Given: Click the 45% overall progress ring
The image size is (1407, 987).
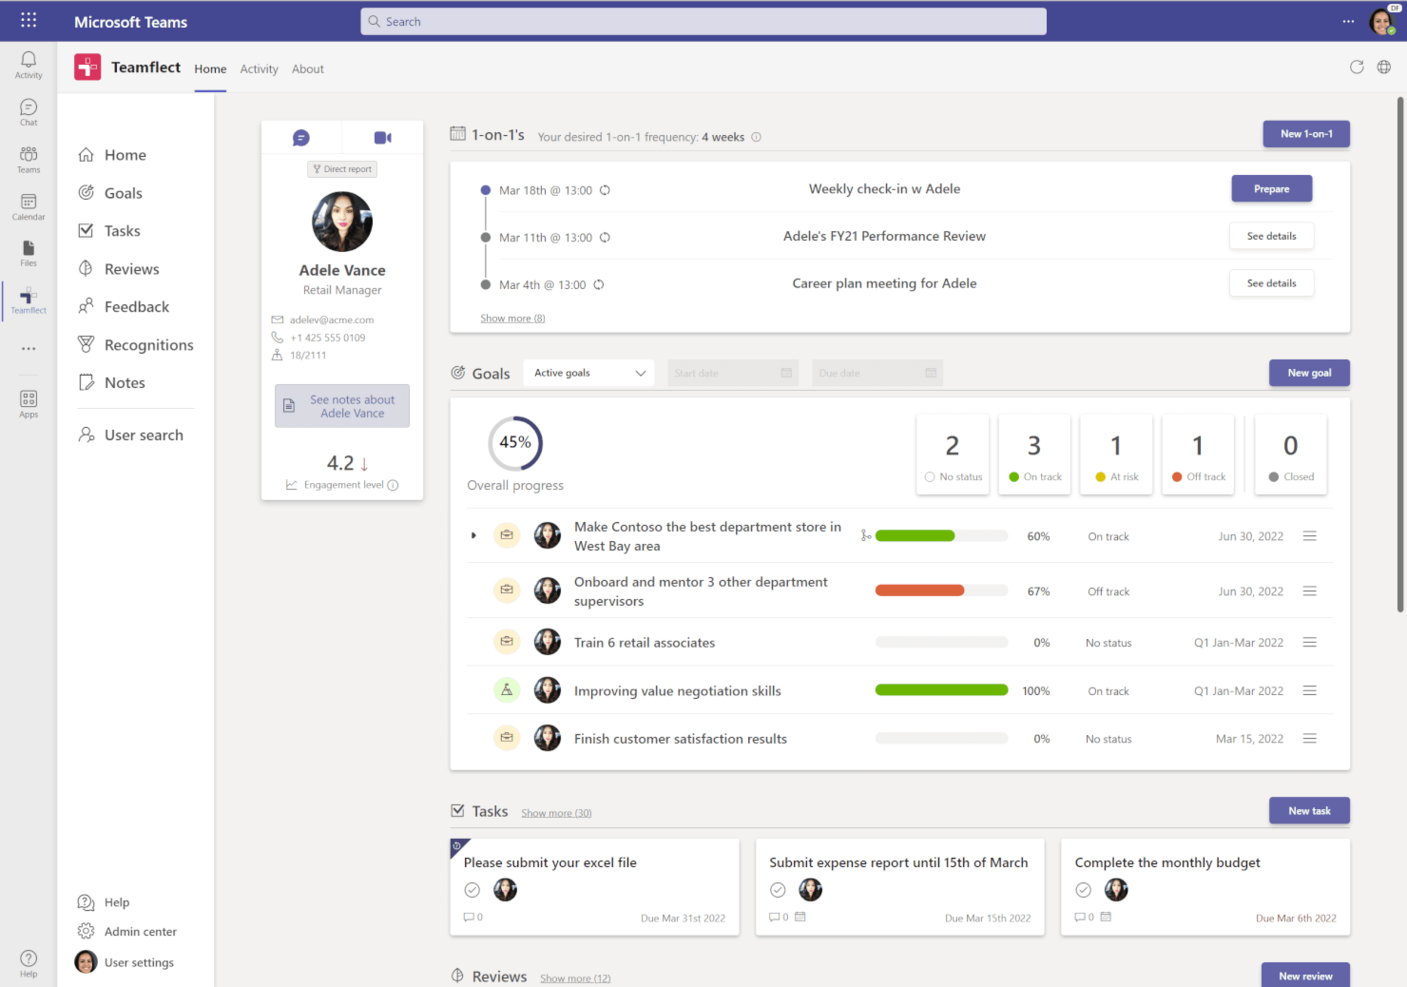Looking at the screenshot, I should pyautogui.click(x=515, y=442).
